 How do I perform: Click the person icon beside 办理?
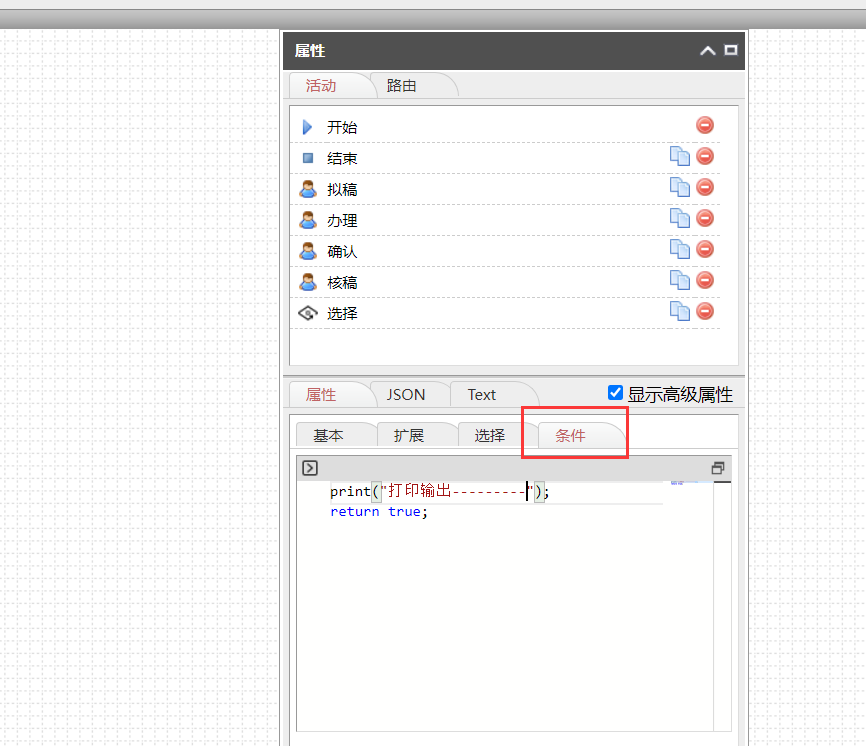click(x=308, y=220)
